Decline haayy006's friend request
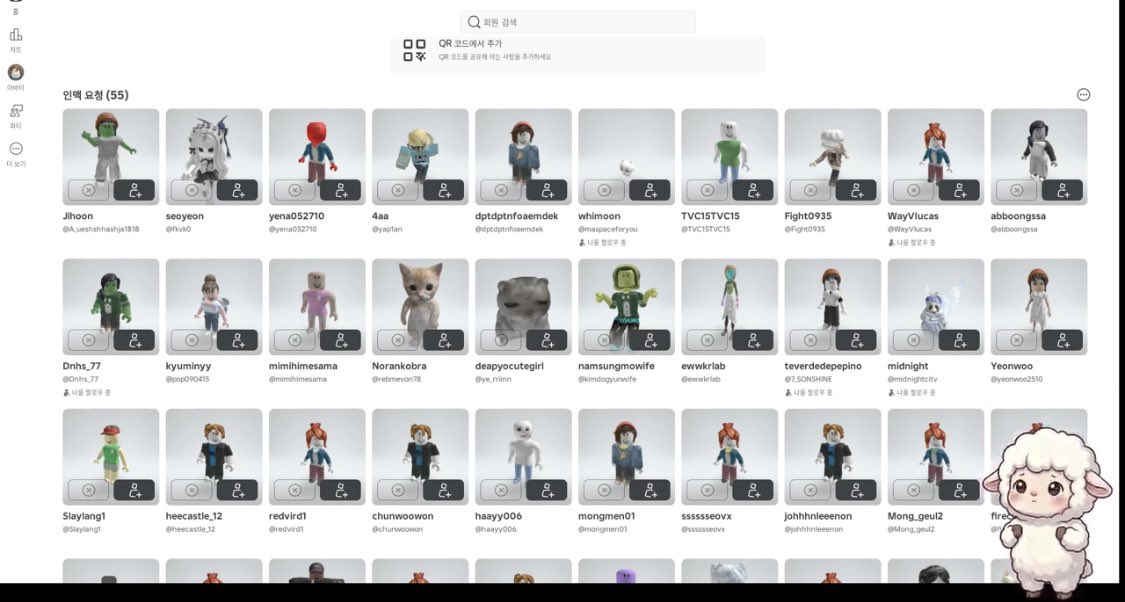 coord(501,490)
